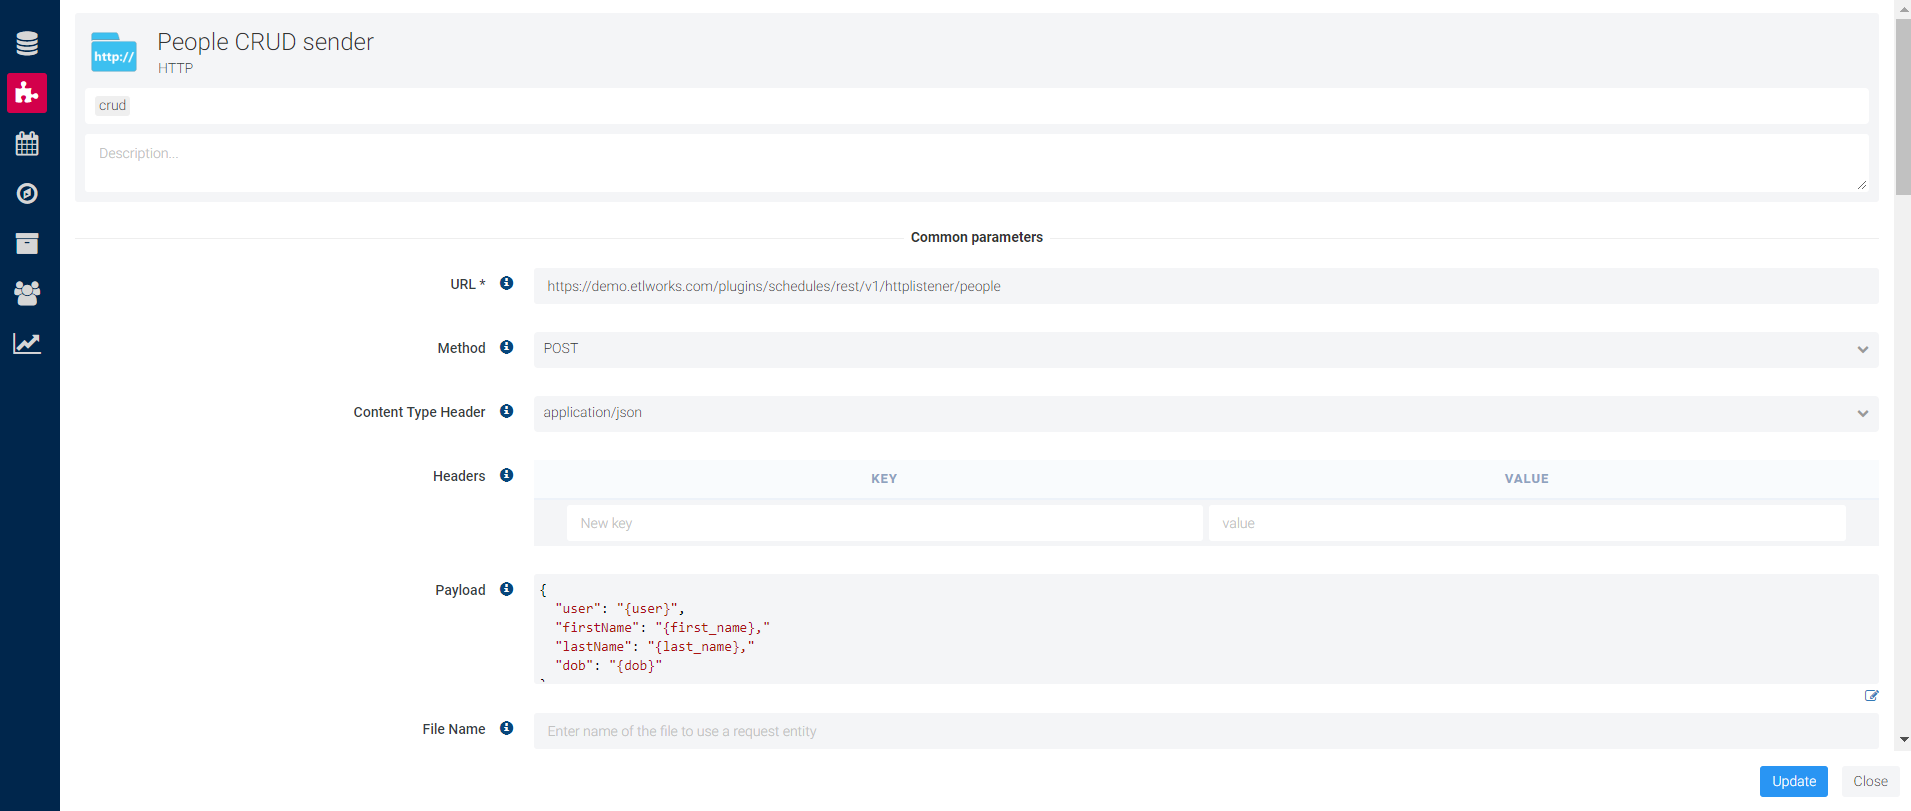Viewport: 1911px width, 811px height.
Task: Grab the Description textarea resize handle
Action: pos(1862,184)
